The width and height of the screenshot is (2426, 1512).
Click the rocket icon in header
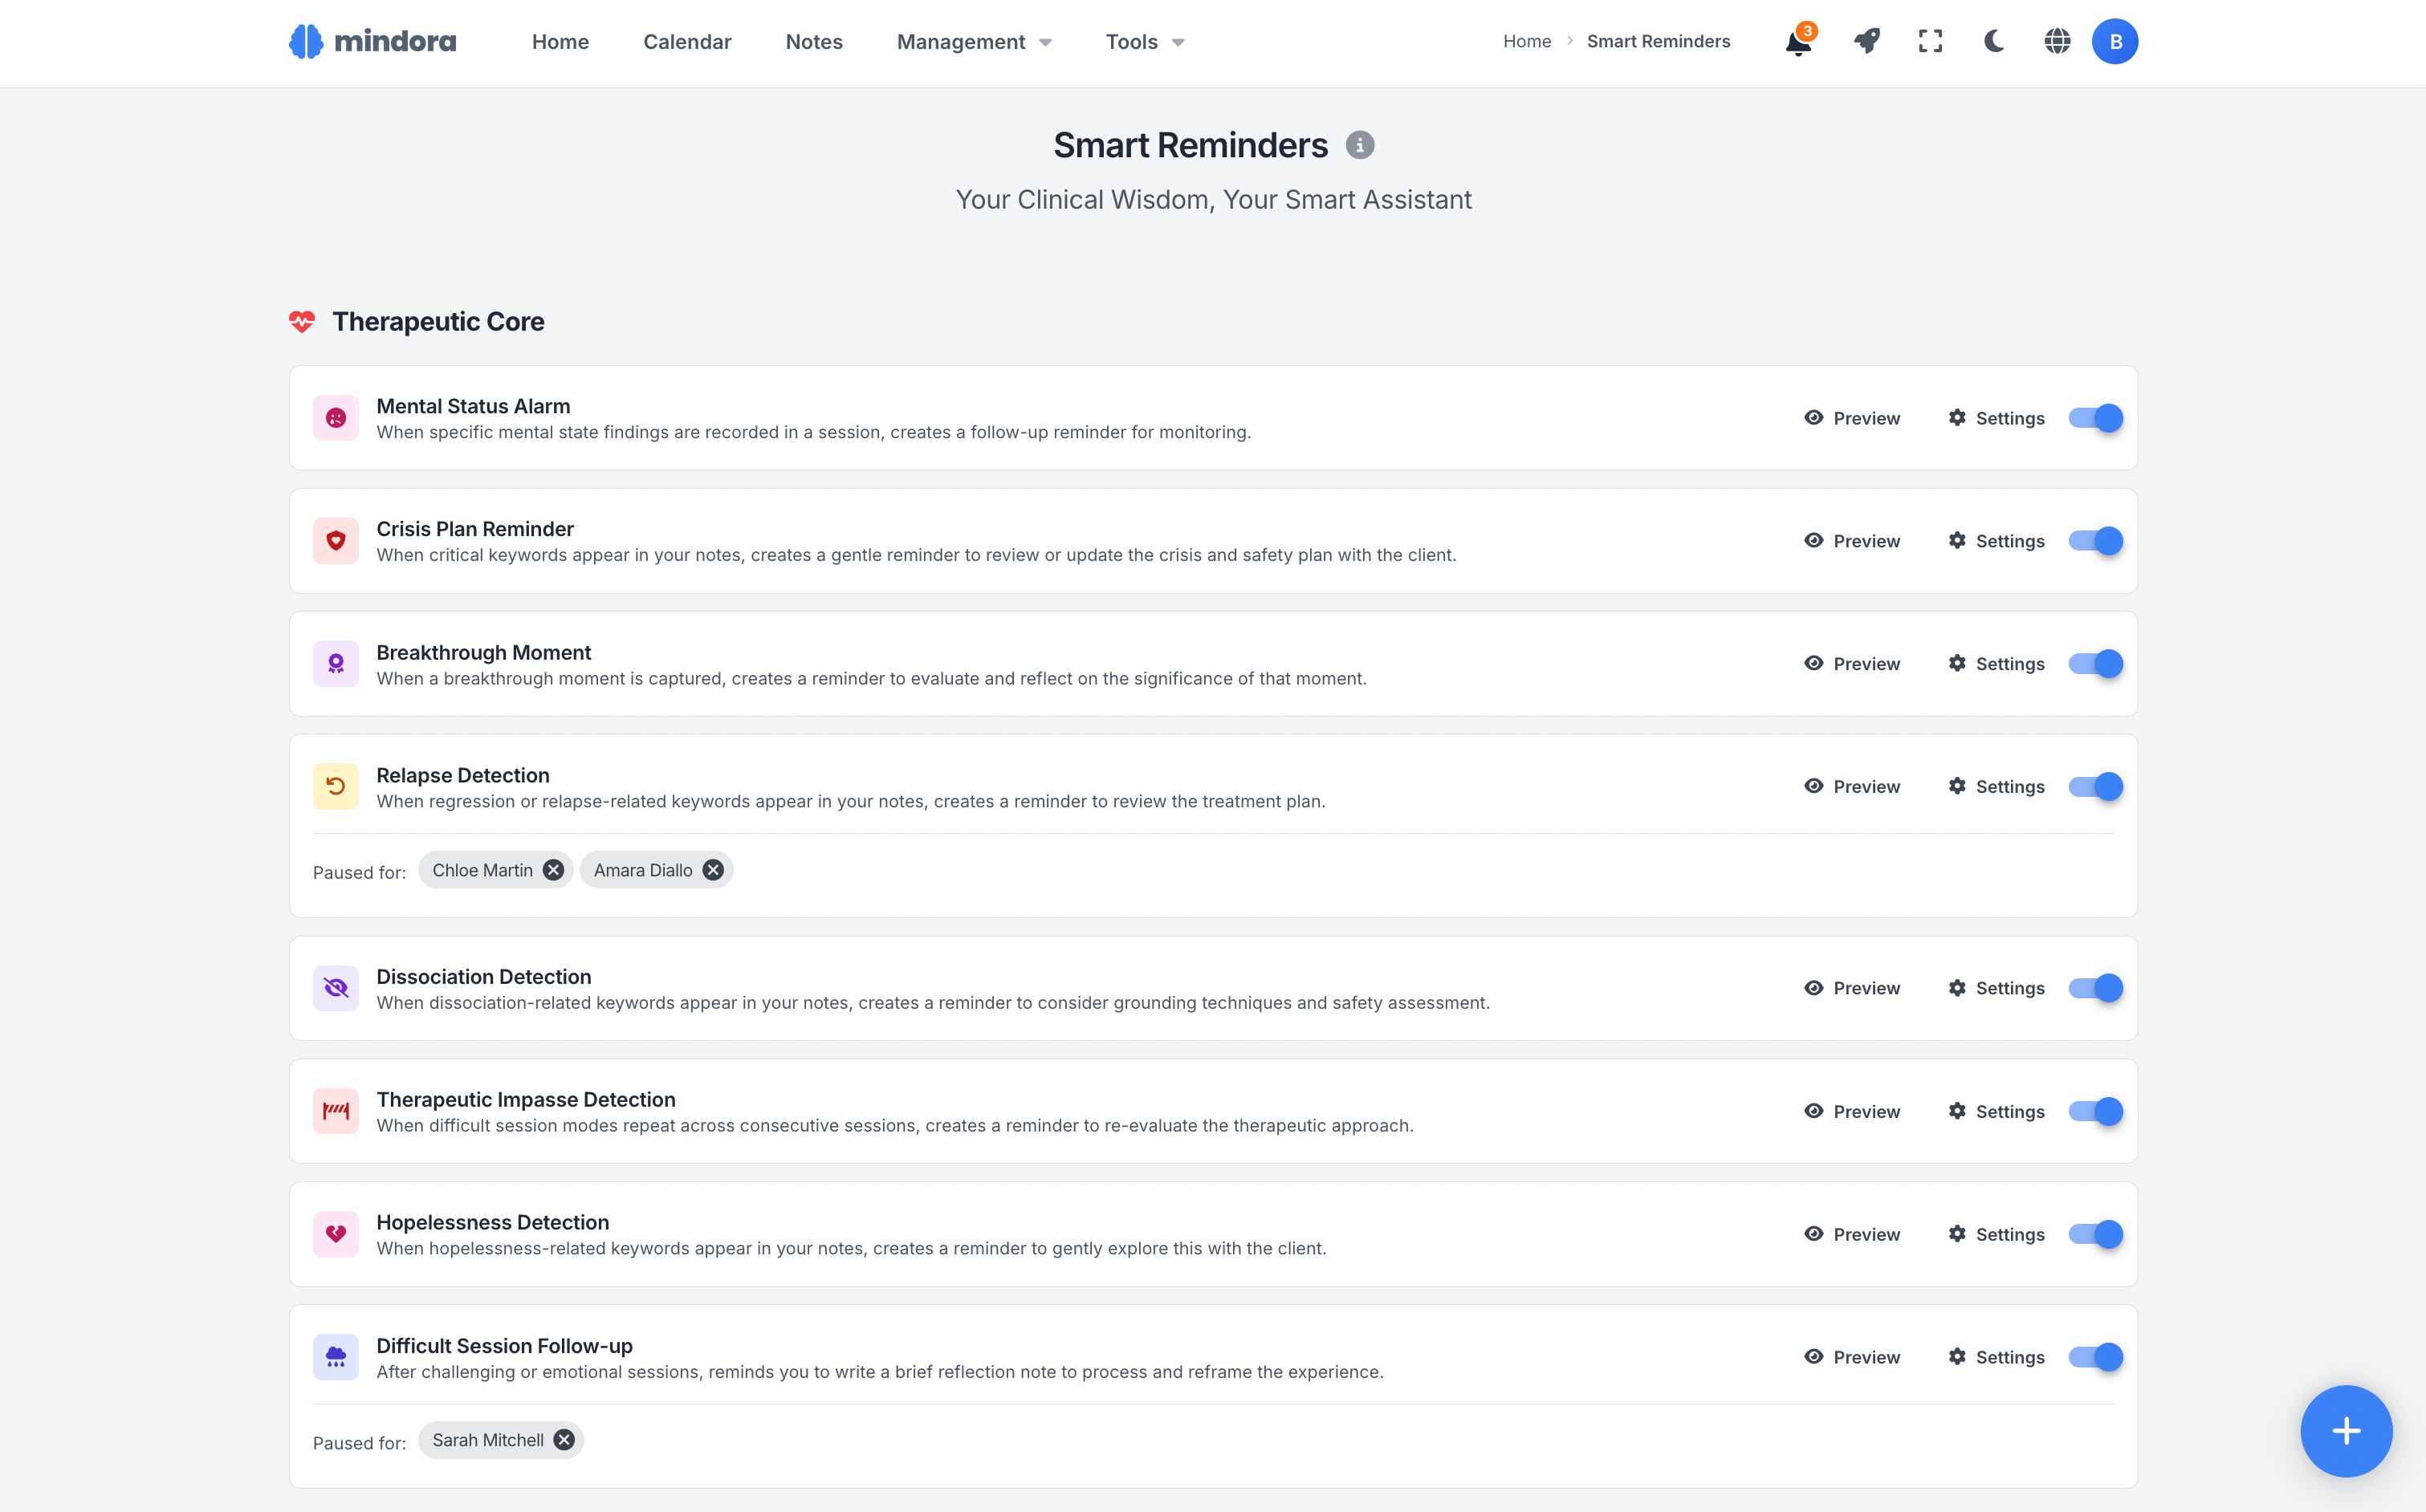[x=1866, y=41]
